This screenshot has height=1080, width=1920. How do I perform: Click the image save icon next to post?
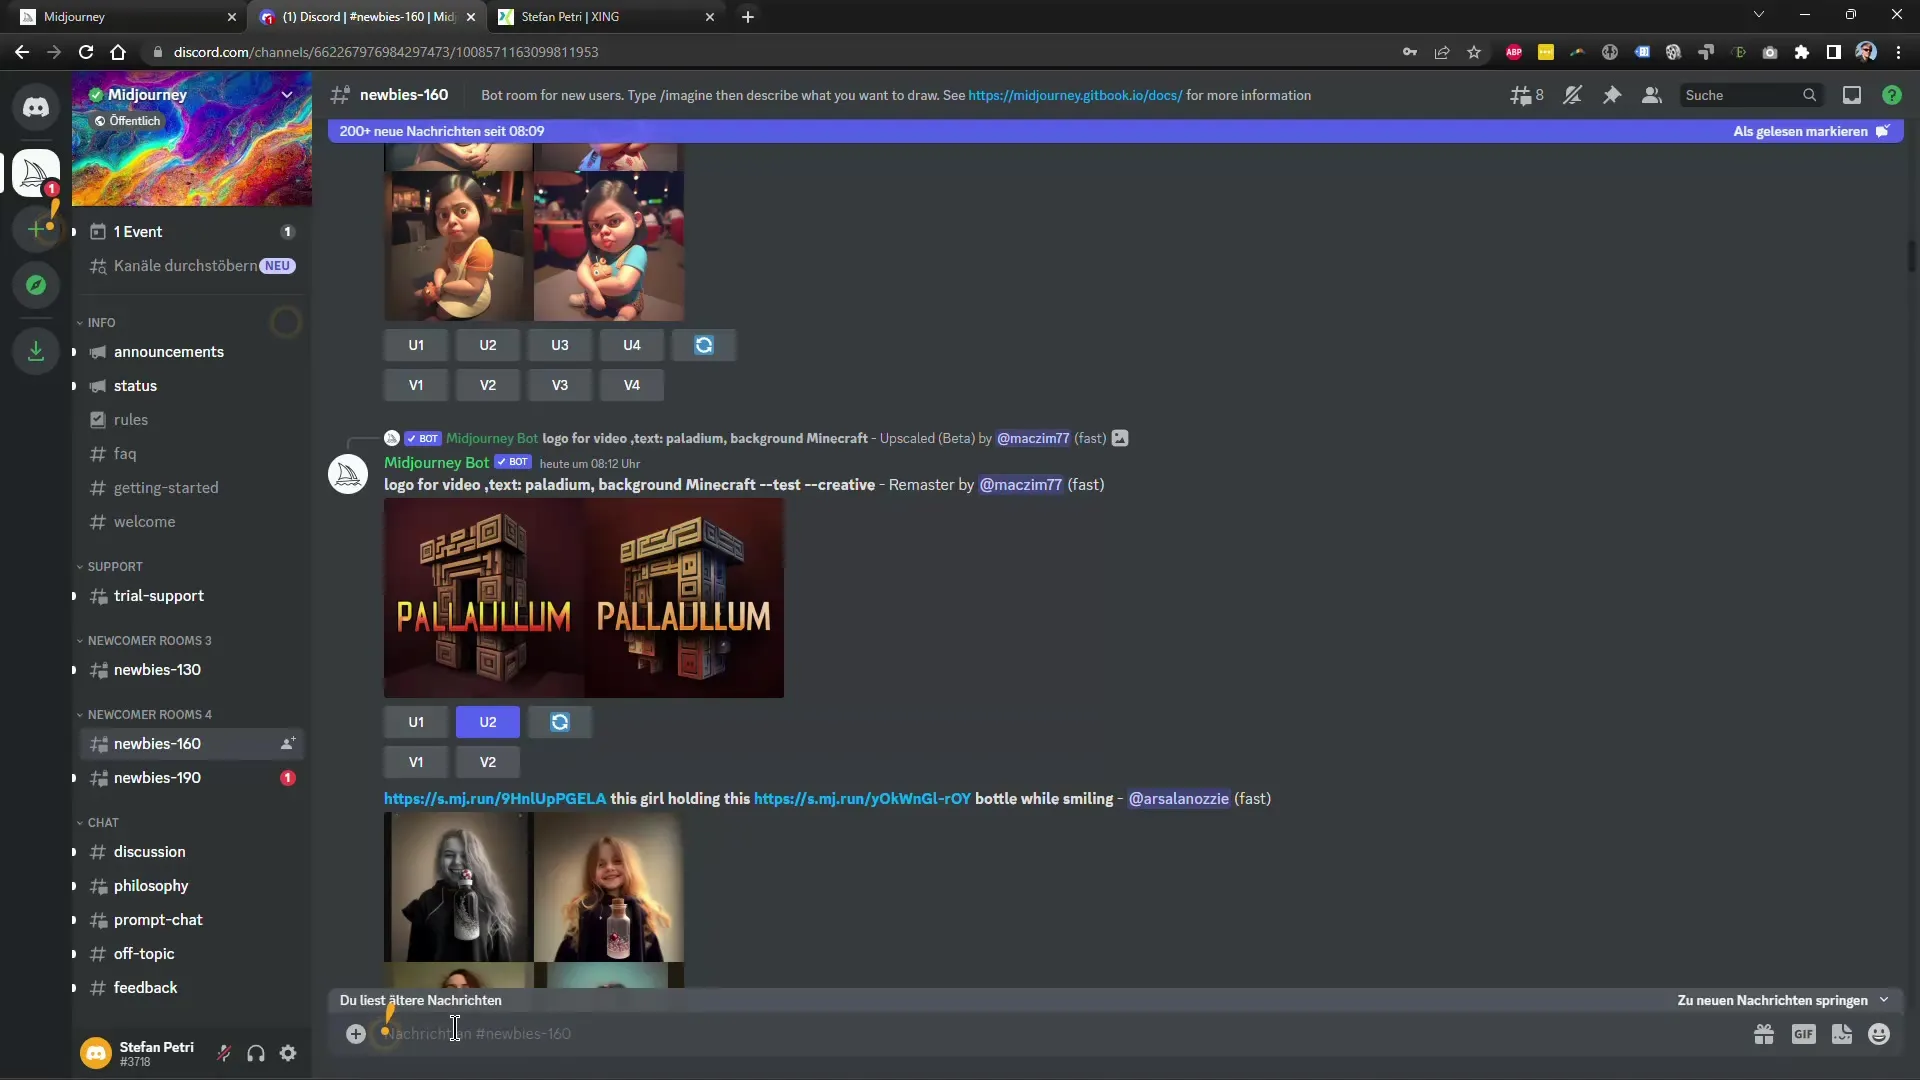[x=1121, y=438]
